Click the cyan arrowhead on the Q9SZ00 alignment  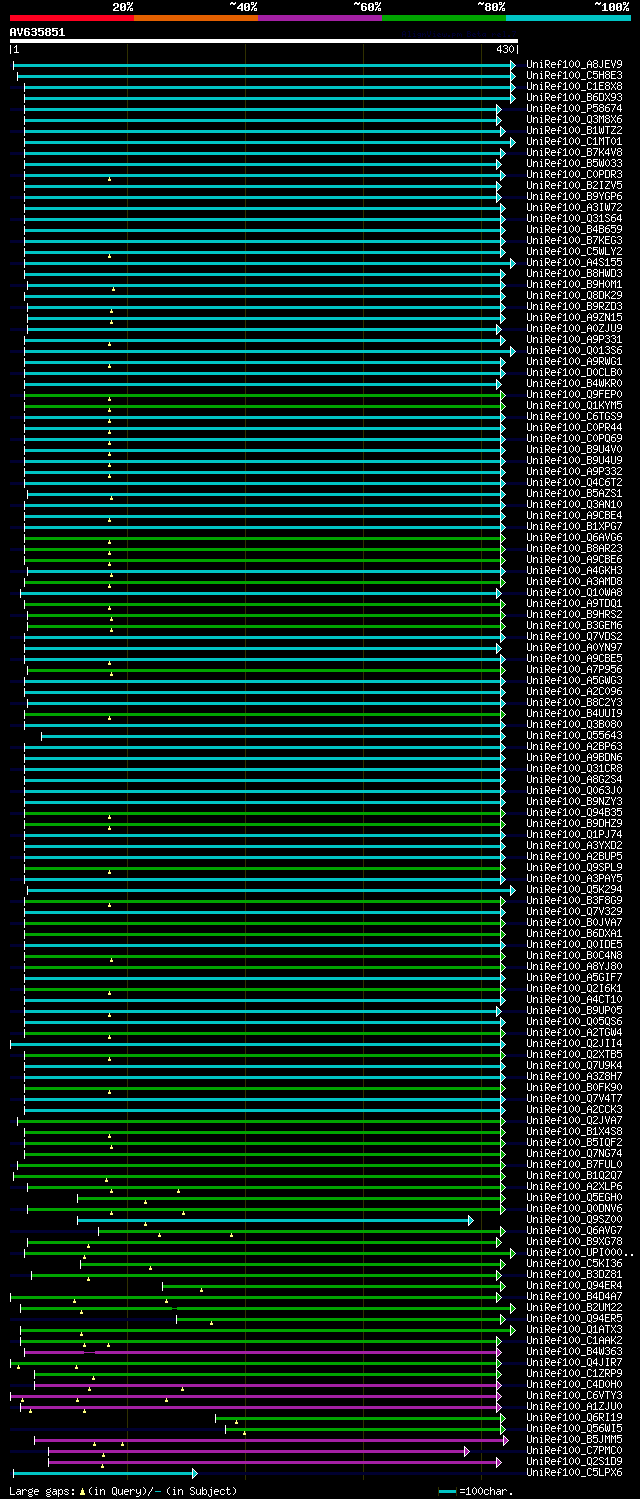point(470,1220)
